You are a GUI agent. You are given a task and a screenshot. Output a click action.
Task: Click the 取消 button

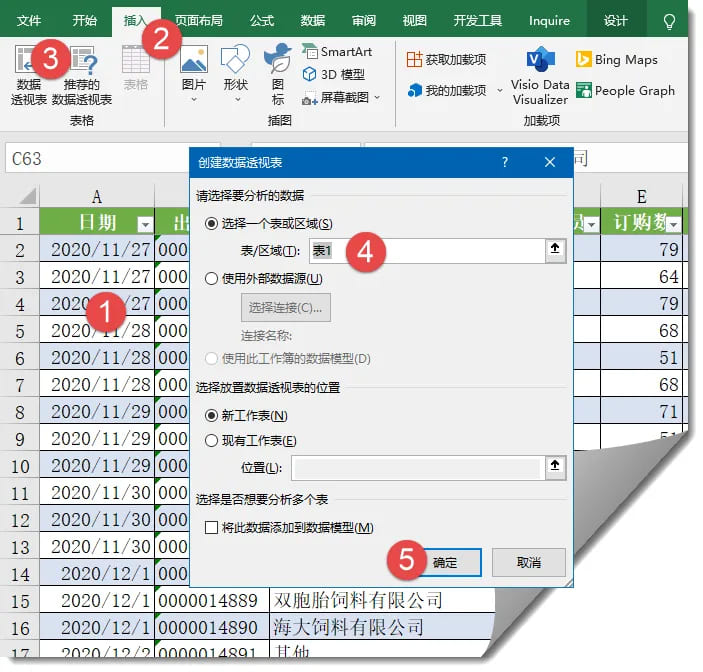click(x=528, y=562)
